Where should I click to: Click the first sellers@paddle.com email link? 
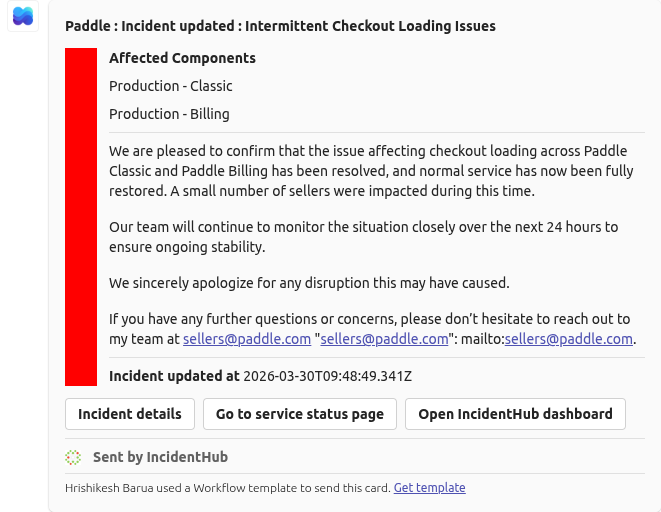pos(247,339)
